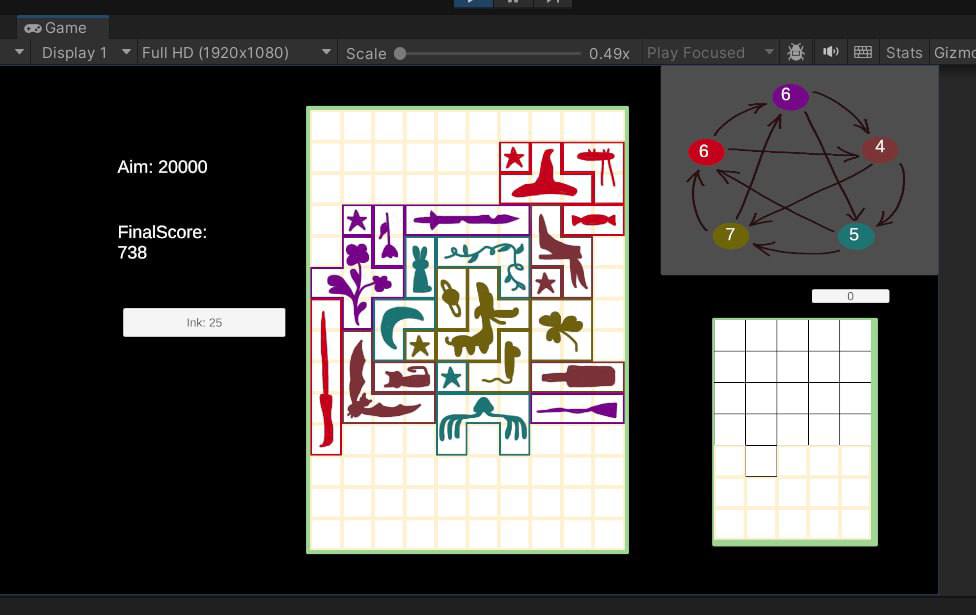The height and width of the screenshot is (615, 976).
Task: Select the olive four-leaf clover piece
Action: point(561,328)
